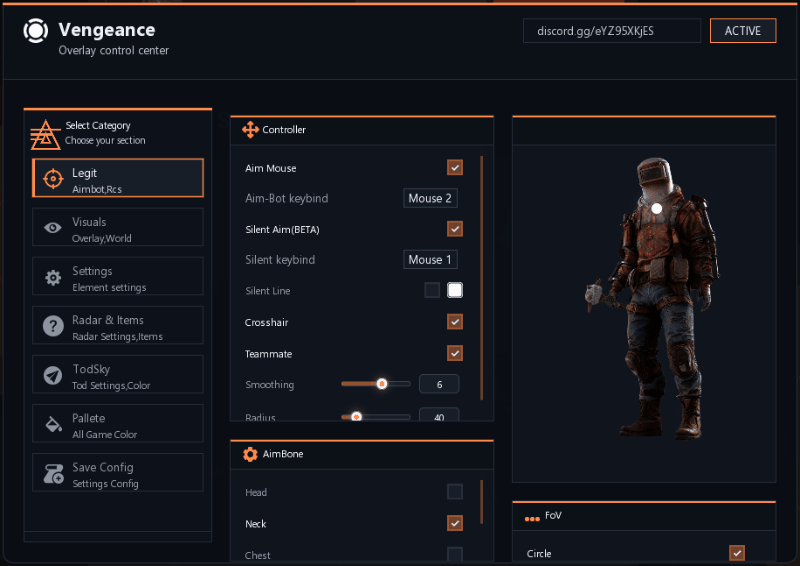This screenshot has height=566, width=800.
Task: Change the Silent keybind Mouse 1 selector
Action: point(430,260)
